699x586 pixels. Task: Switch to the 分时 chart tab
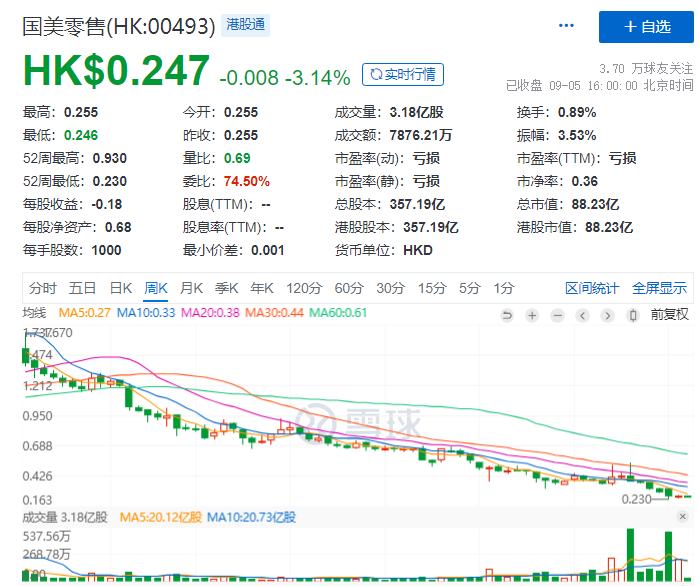(44, 288)
